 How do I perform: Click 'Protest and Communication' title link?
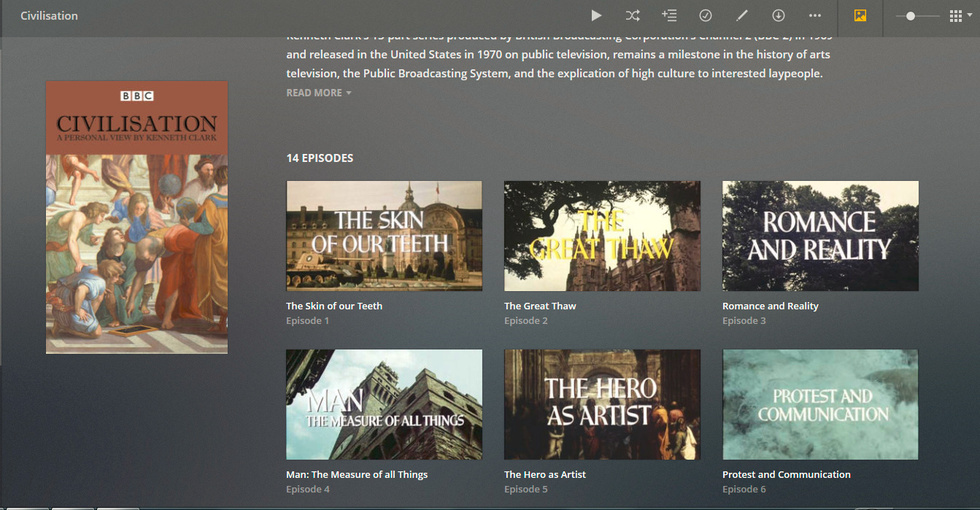click(786, 474)
